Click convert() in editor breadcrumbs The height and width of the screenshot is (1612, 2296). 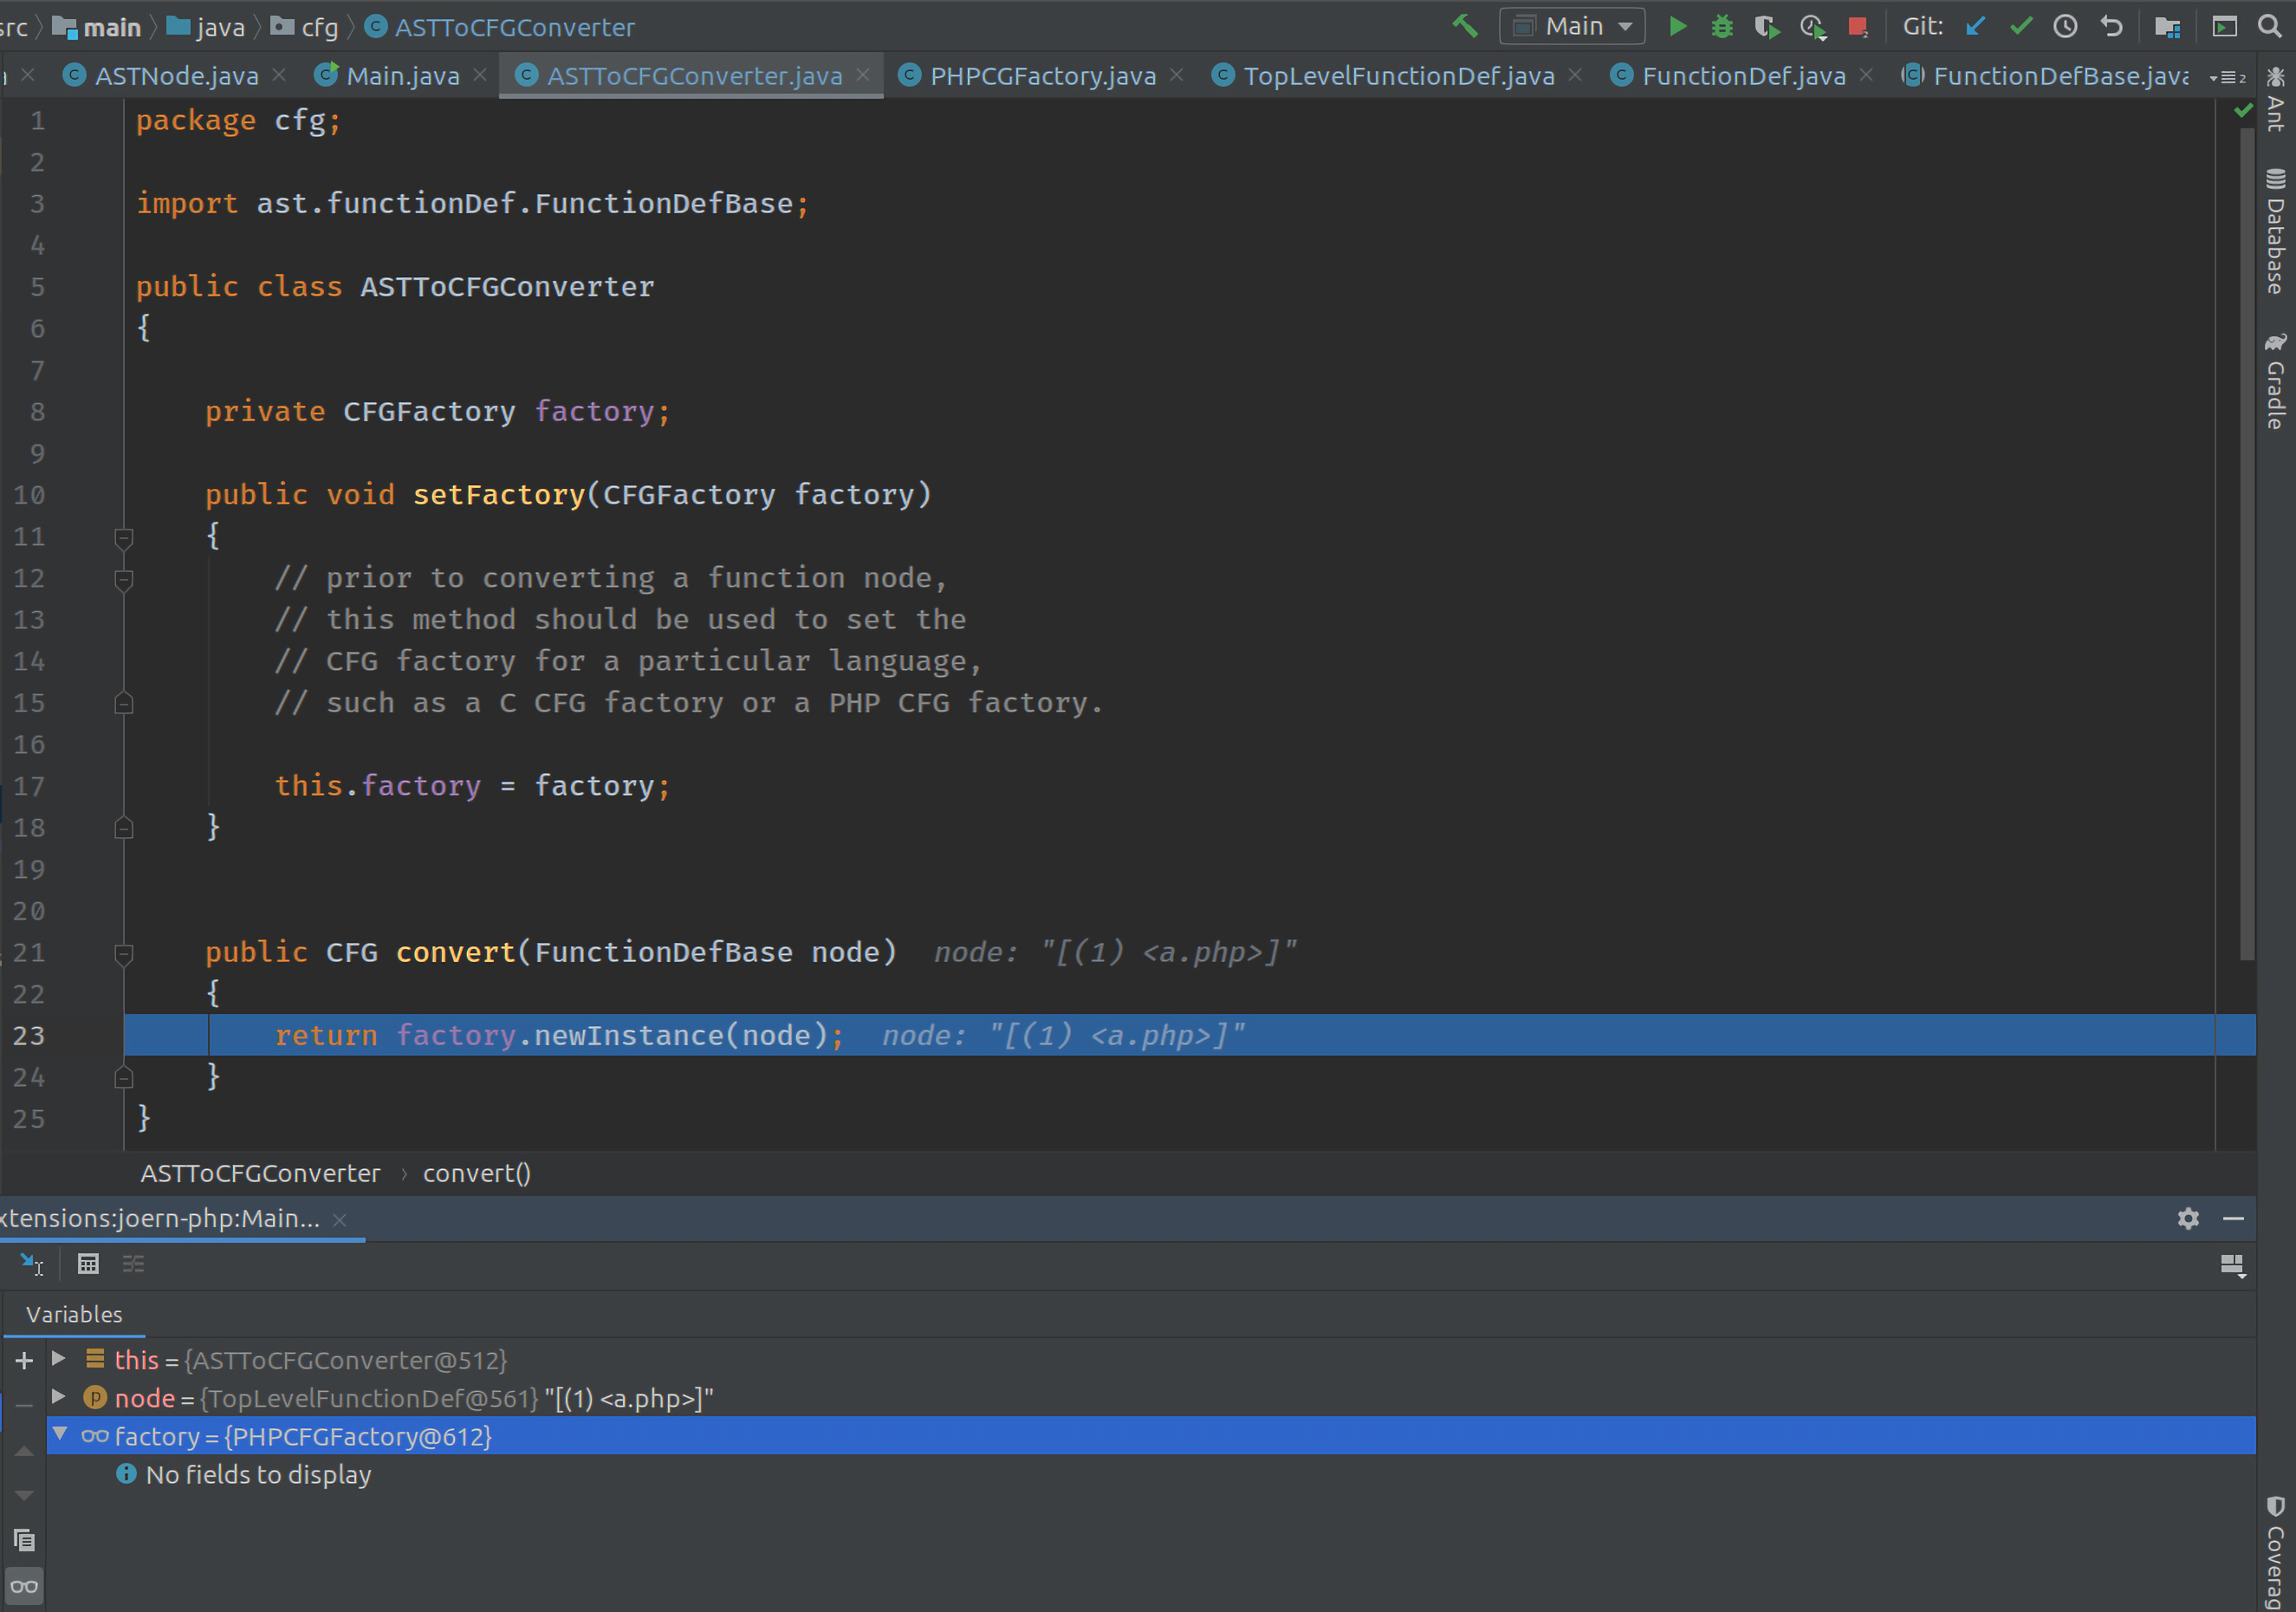pyautogui.click(x=477, y=1173)
